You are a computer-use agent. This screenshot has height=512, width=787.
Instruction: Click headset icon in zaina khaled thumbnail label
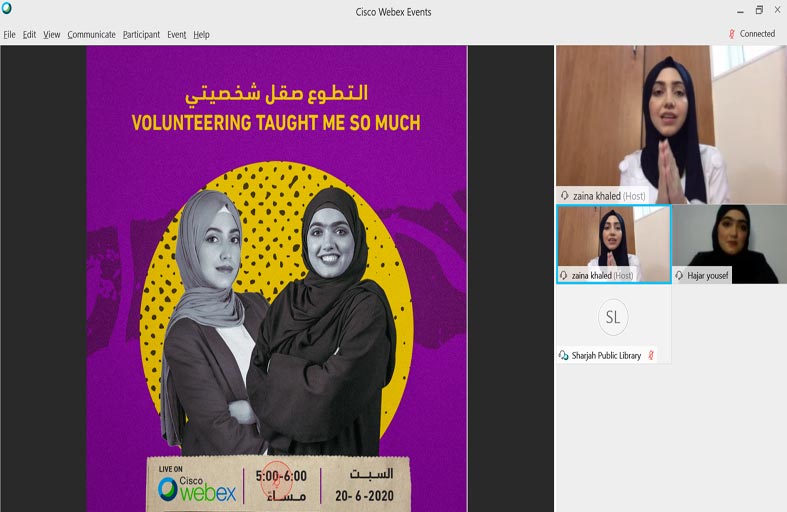coord(564,275)
